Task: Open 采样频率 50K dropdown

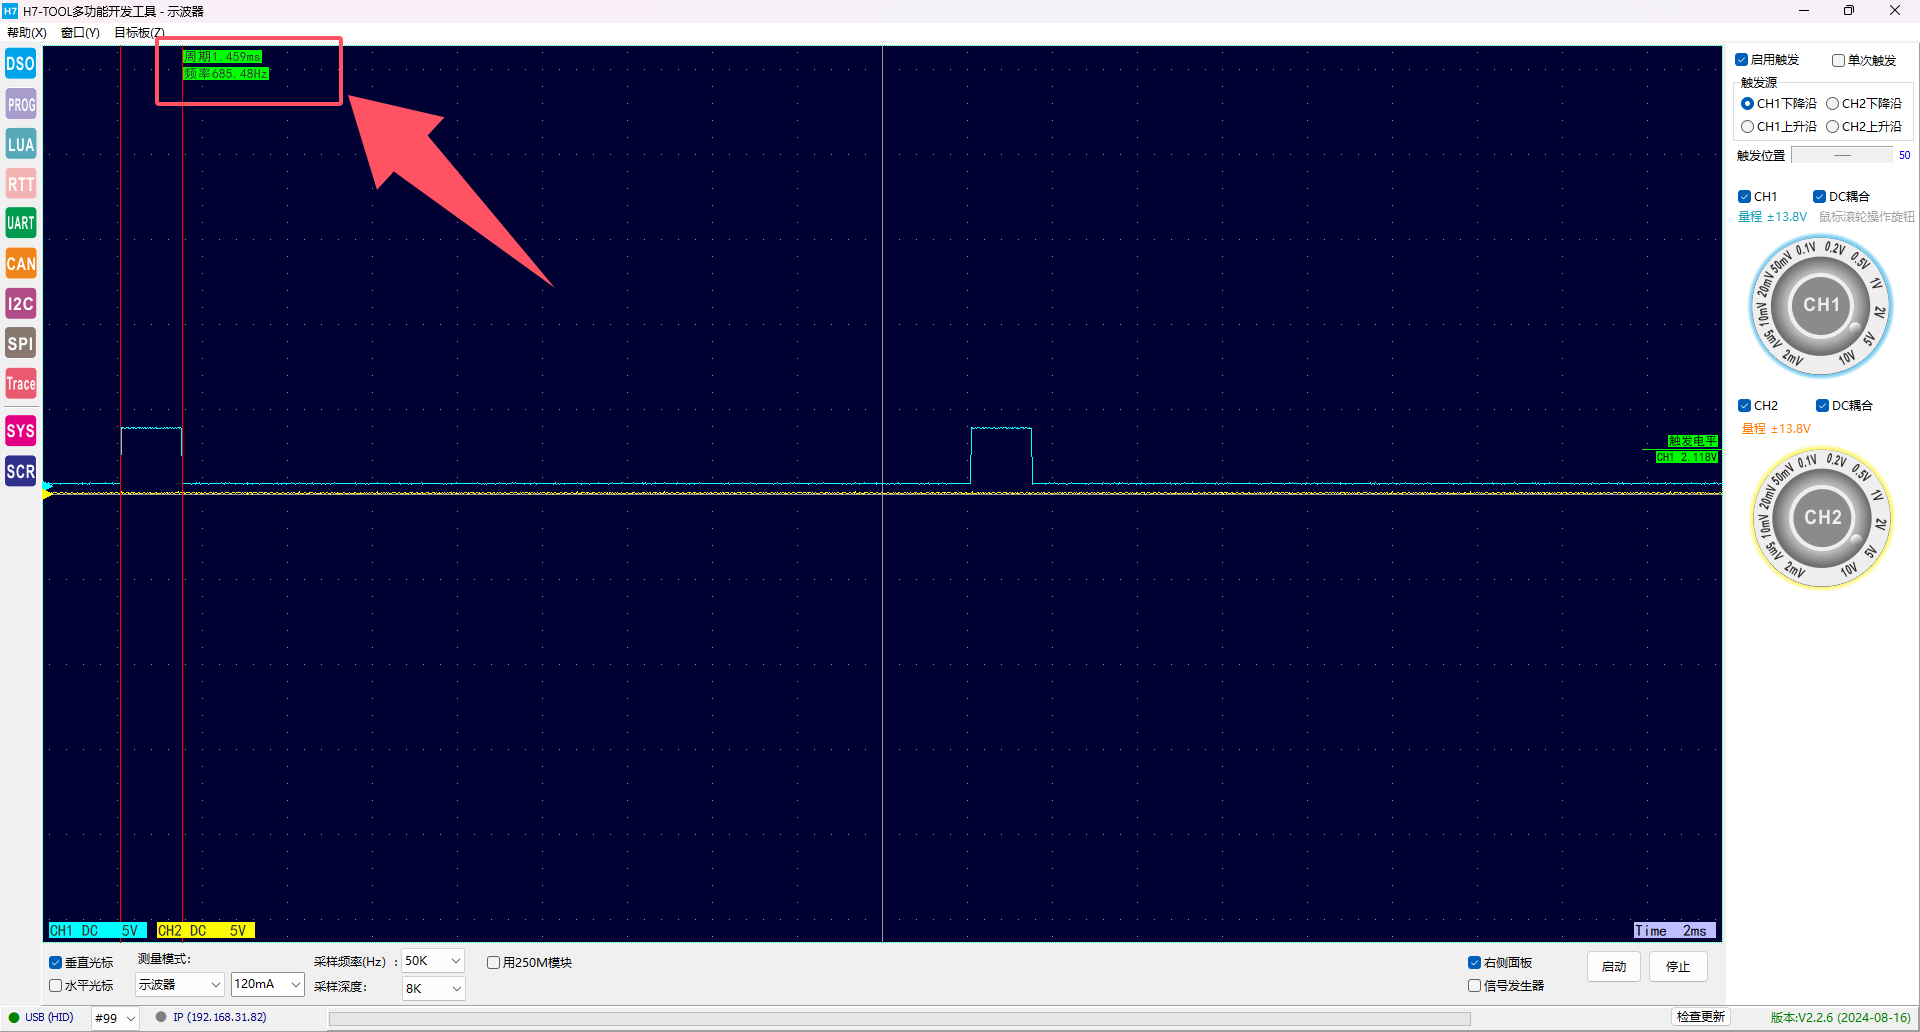Action: pos(433,961)
